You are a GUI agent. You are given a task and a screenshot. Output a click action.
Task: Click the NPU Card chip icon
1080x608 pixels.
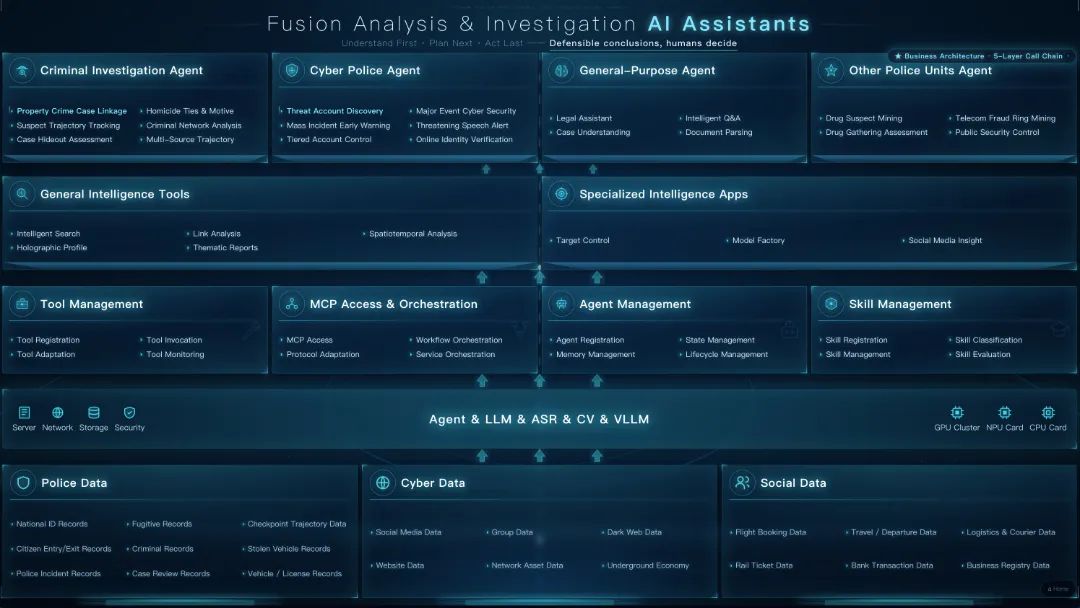(1005, 412)
